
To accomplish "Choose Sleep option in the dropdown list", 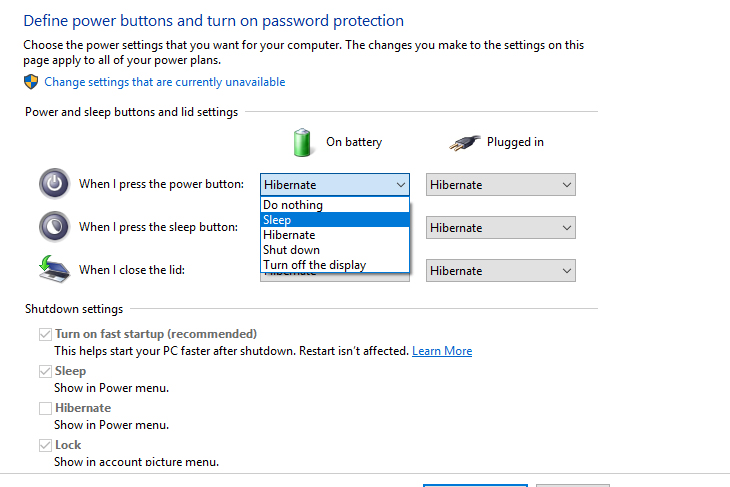I will pos(277,220).
